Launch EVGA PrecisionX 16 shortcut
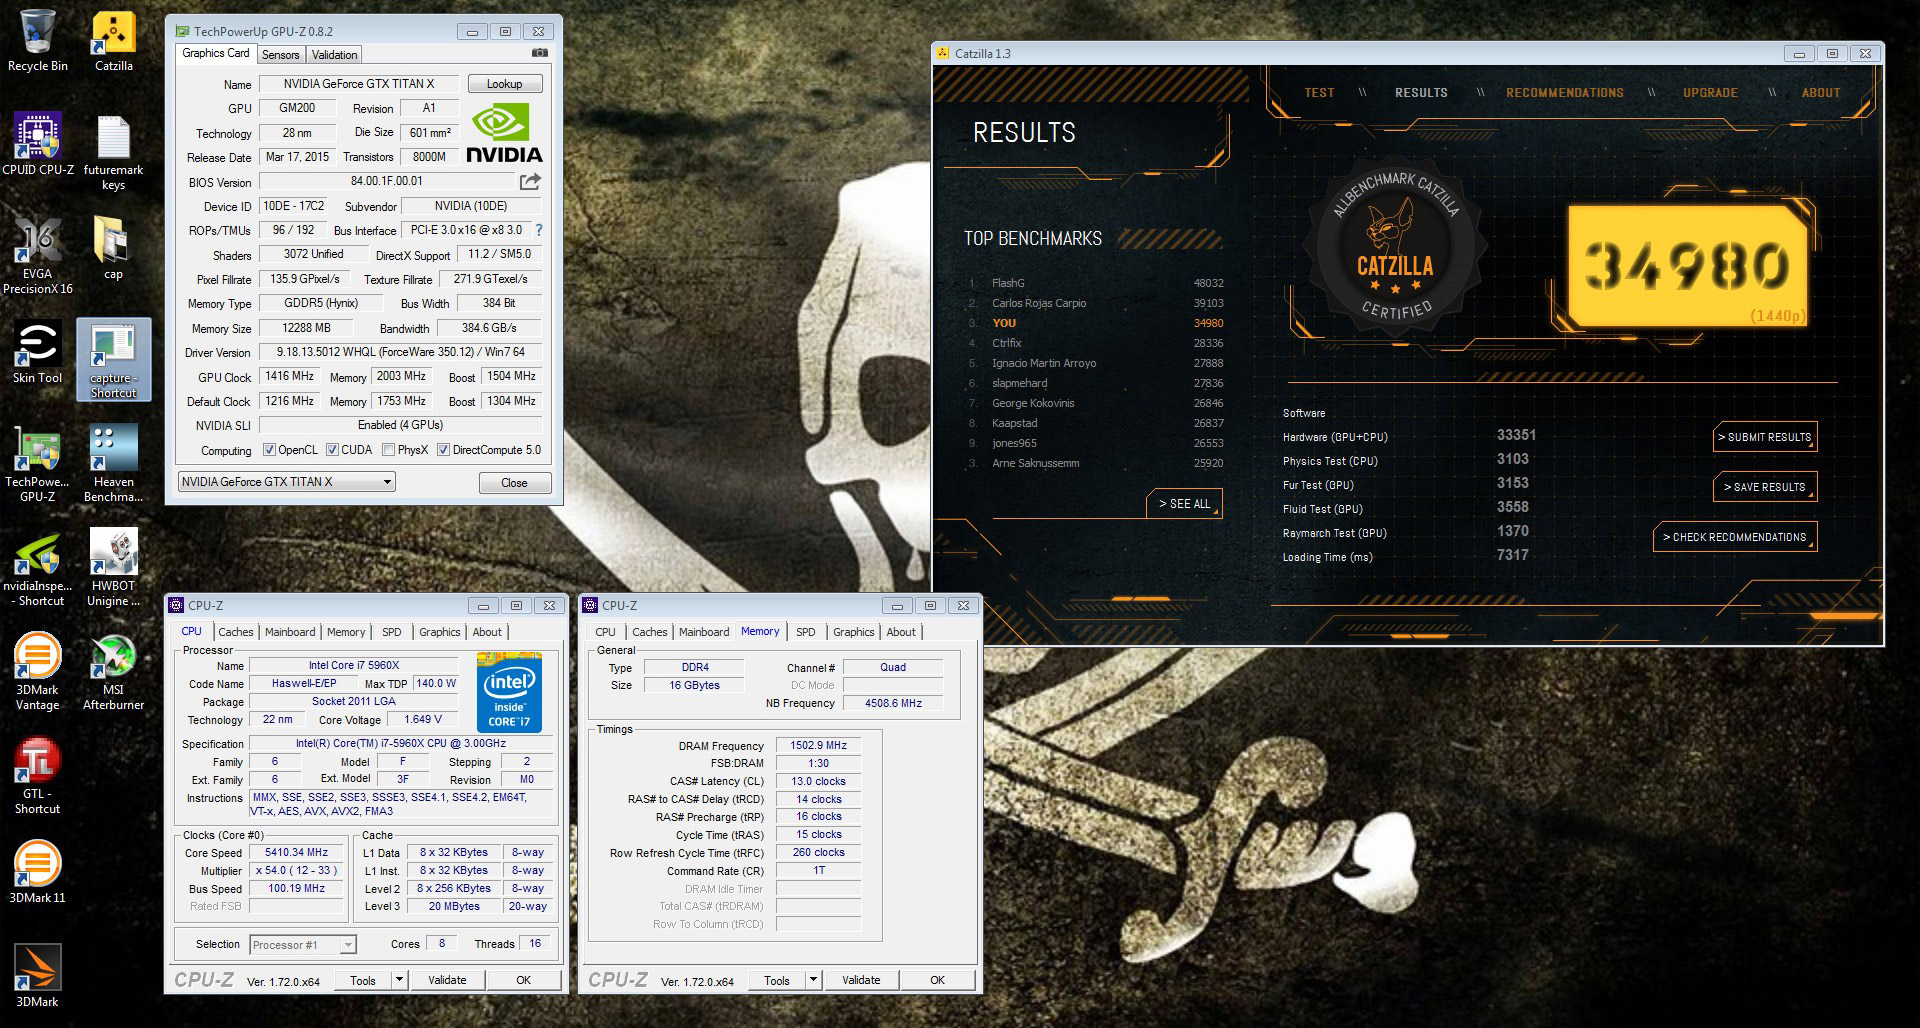The image size is (1920, 1028). [38, 256]
